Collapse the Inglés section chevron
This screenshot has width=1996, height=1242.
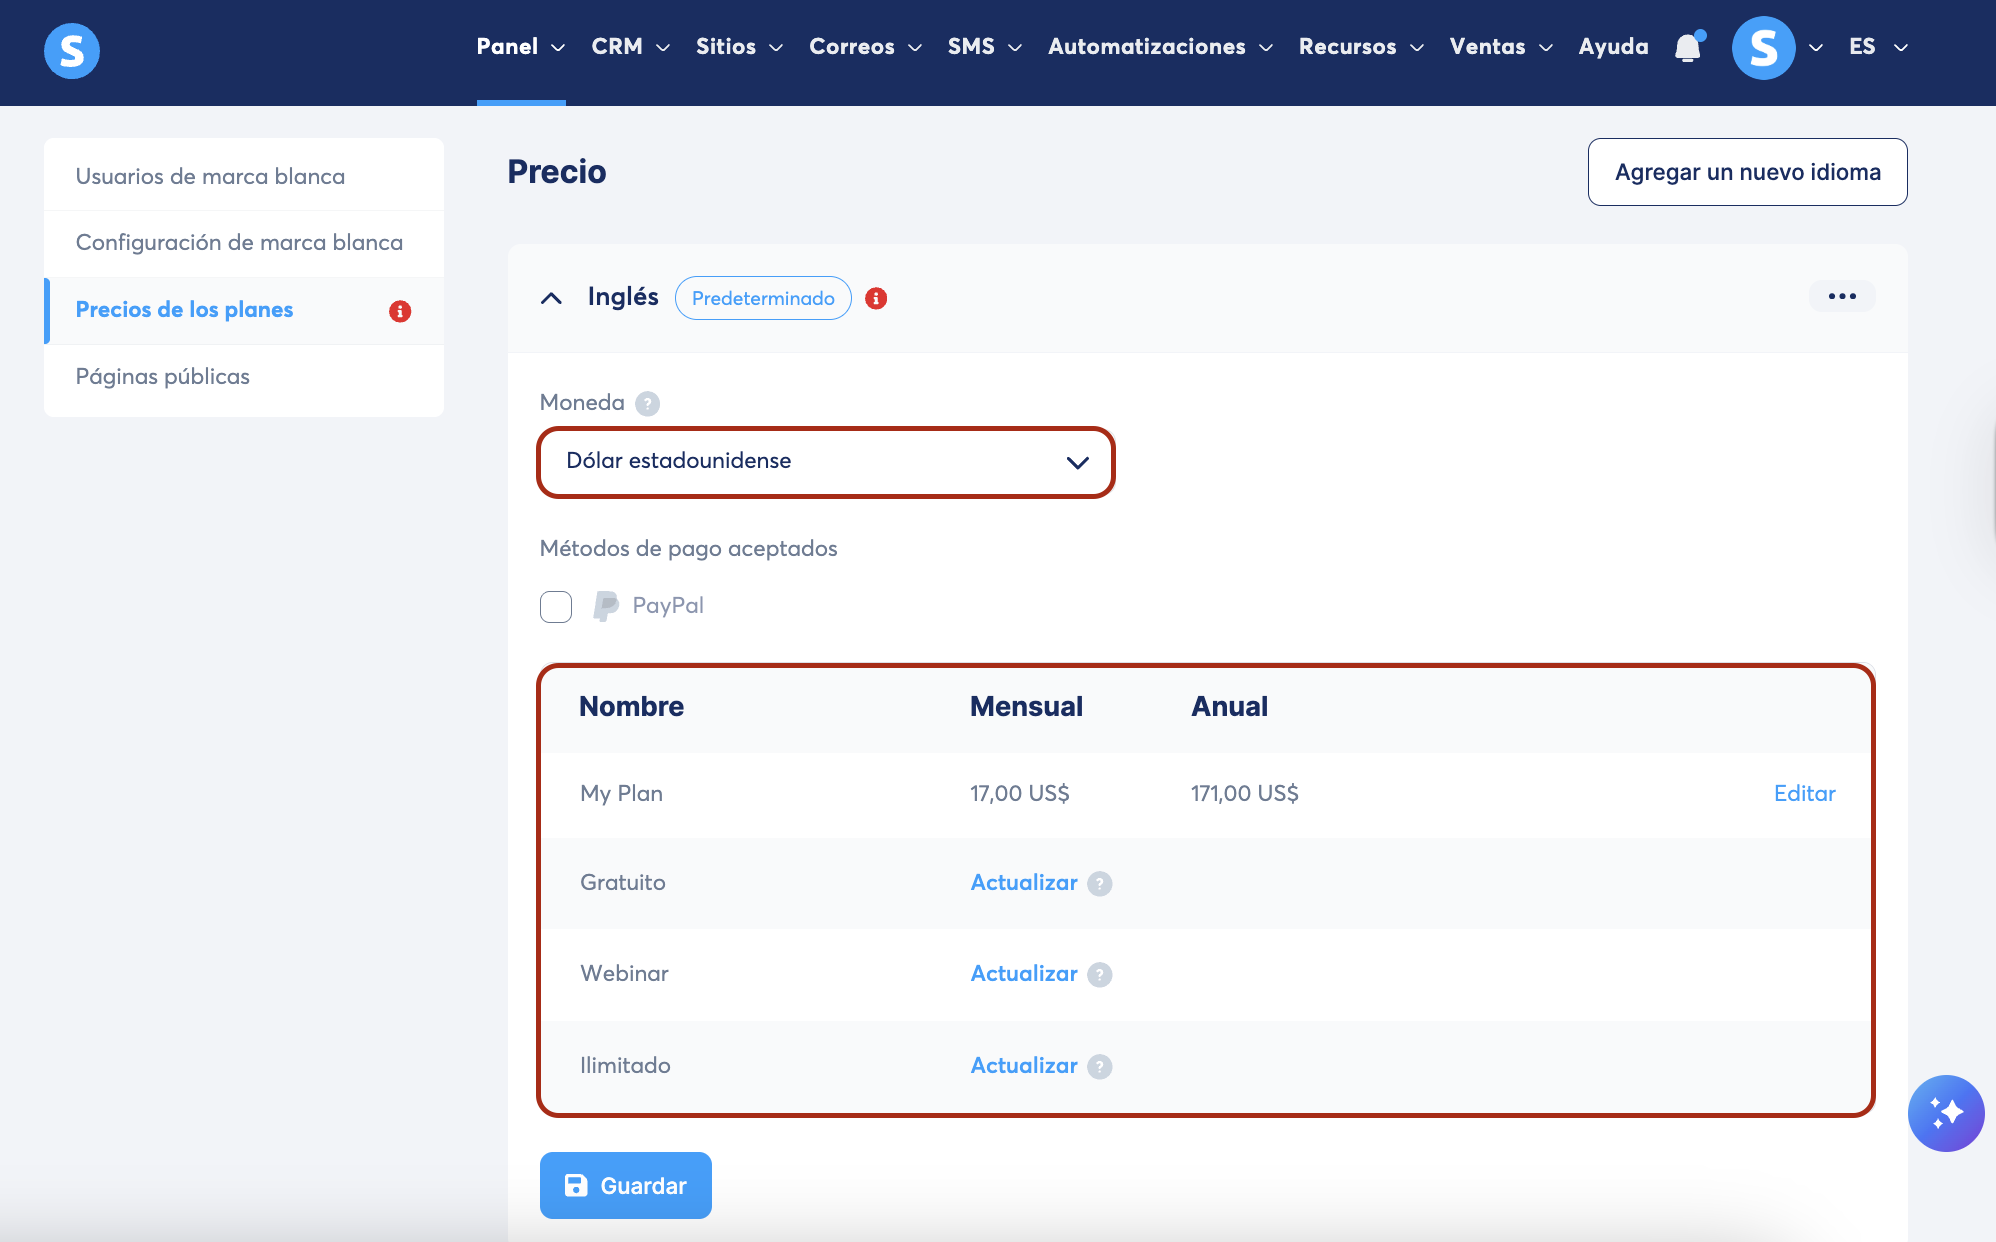(551, 298)
